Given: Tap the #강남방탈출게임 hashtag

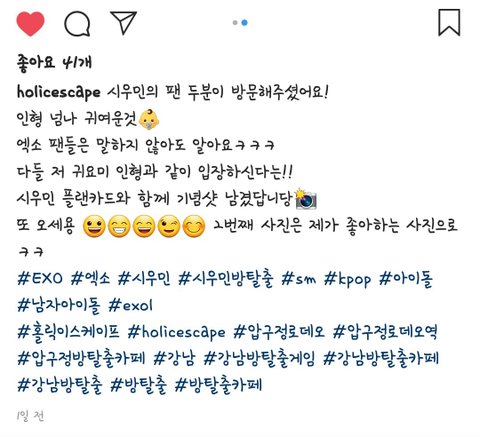Looking at the screenshot, I should coord(259,359).
